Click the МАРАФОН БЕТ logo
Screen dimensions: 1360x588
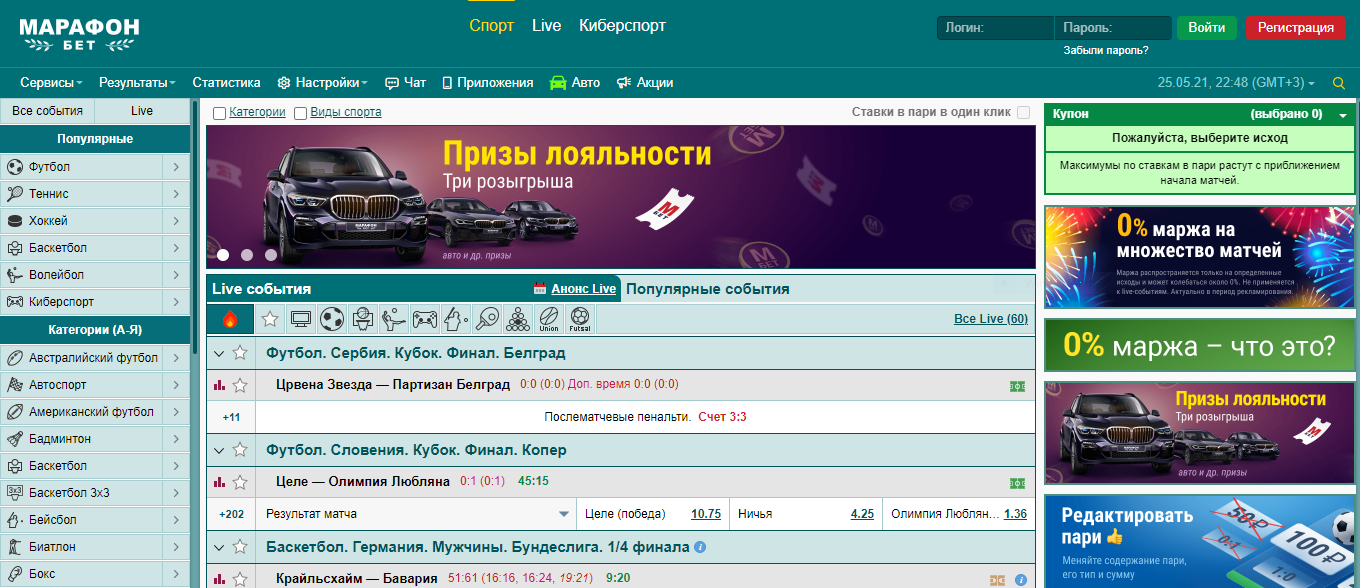[x=79, y=35]
